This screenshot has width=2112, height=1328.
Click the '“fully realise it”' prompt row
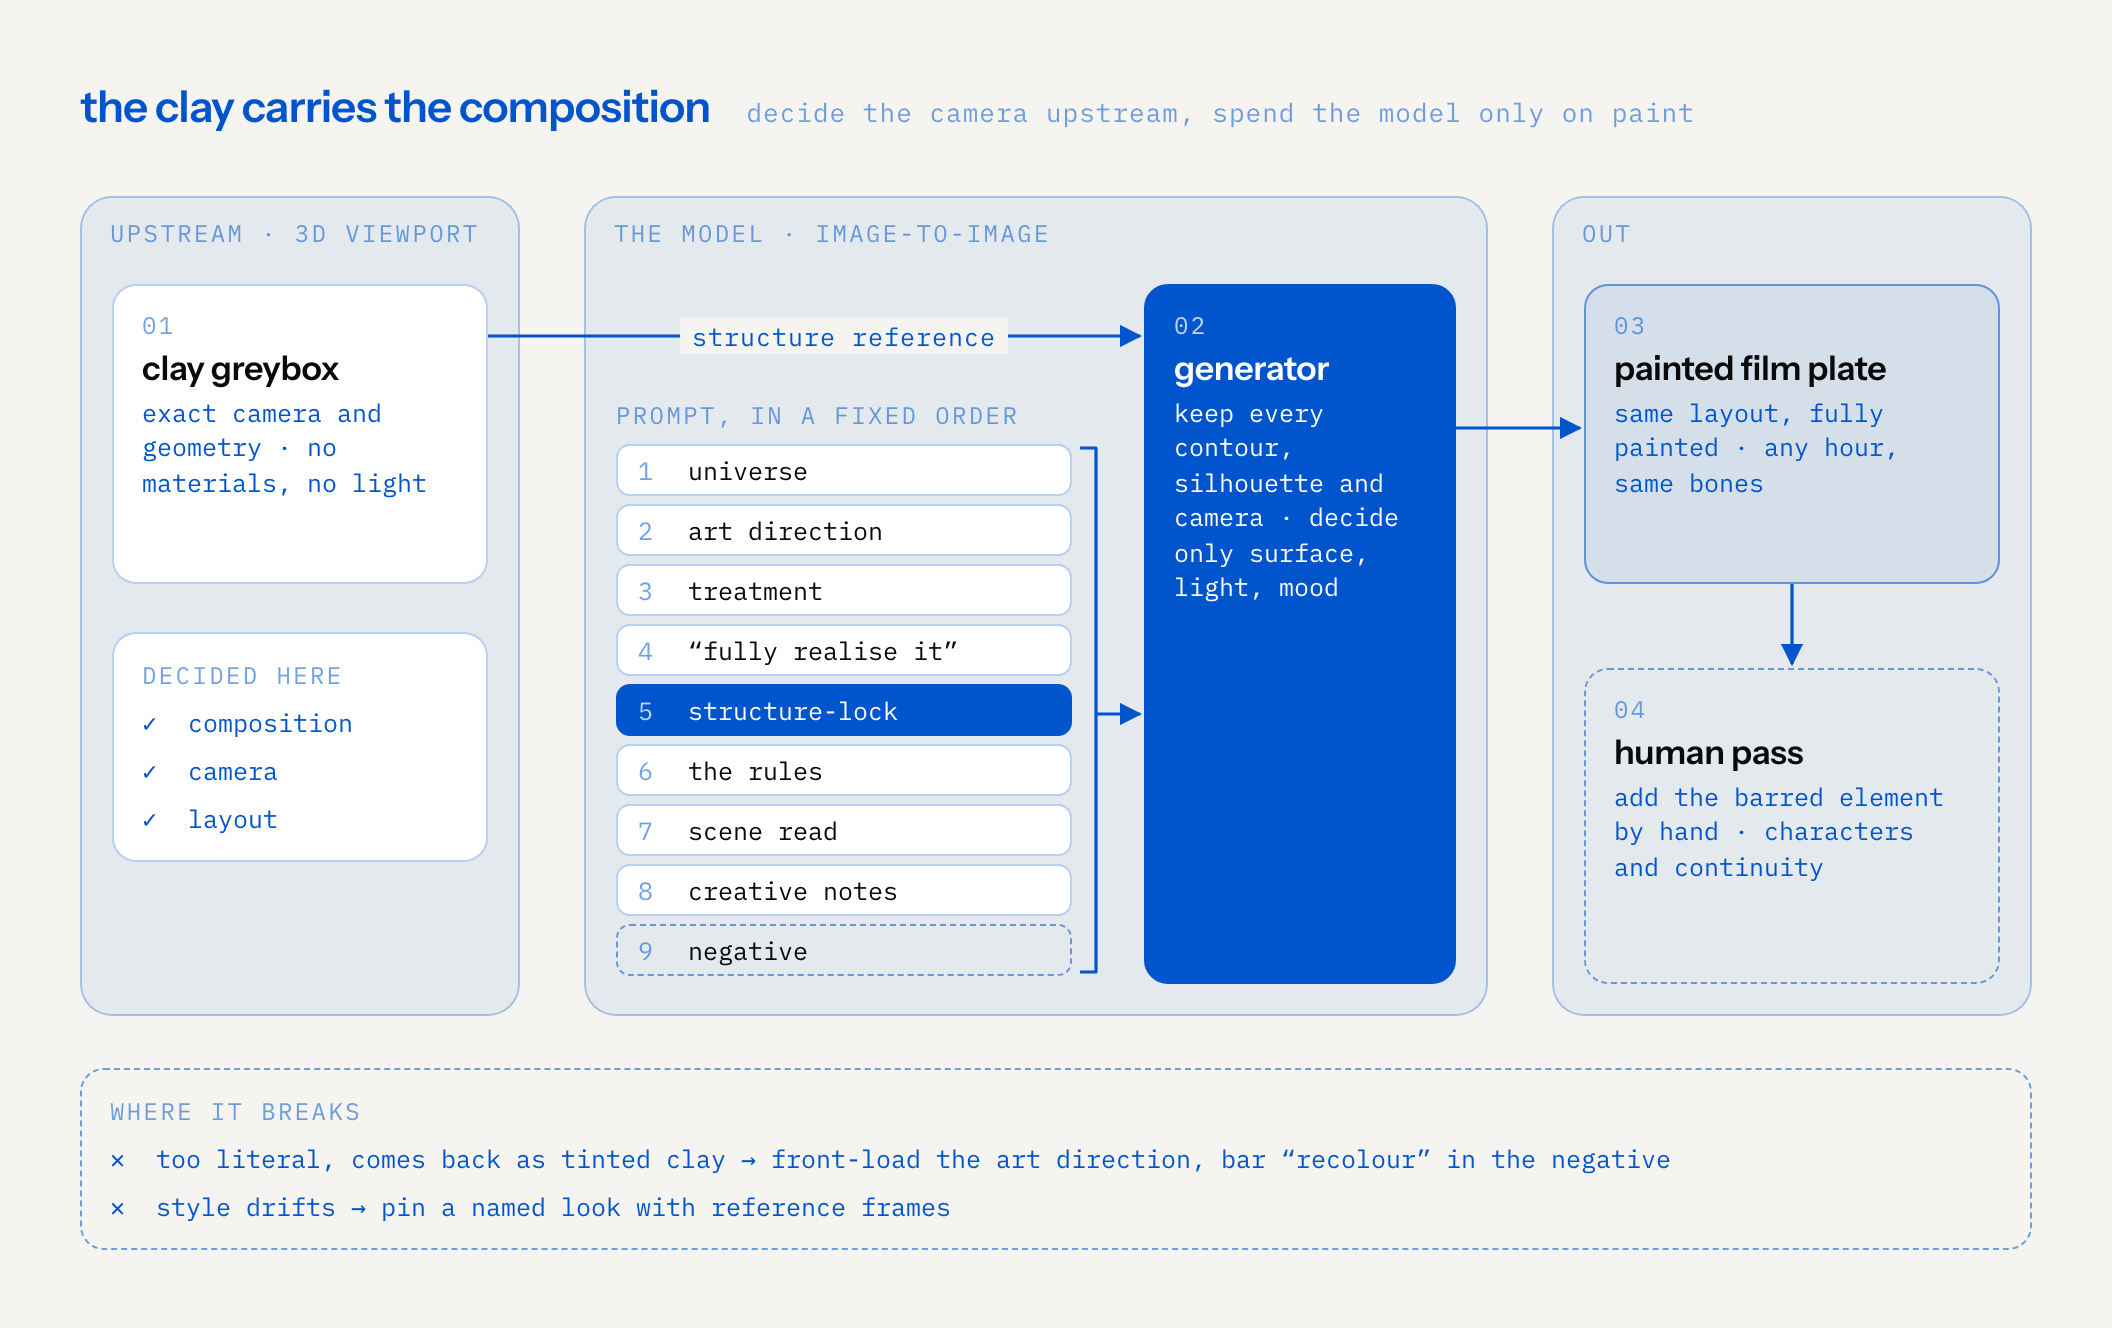pos(843,651)
